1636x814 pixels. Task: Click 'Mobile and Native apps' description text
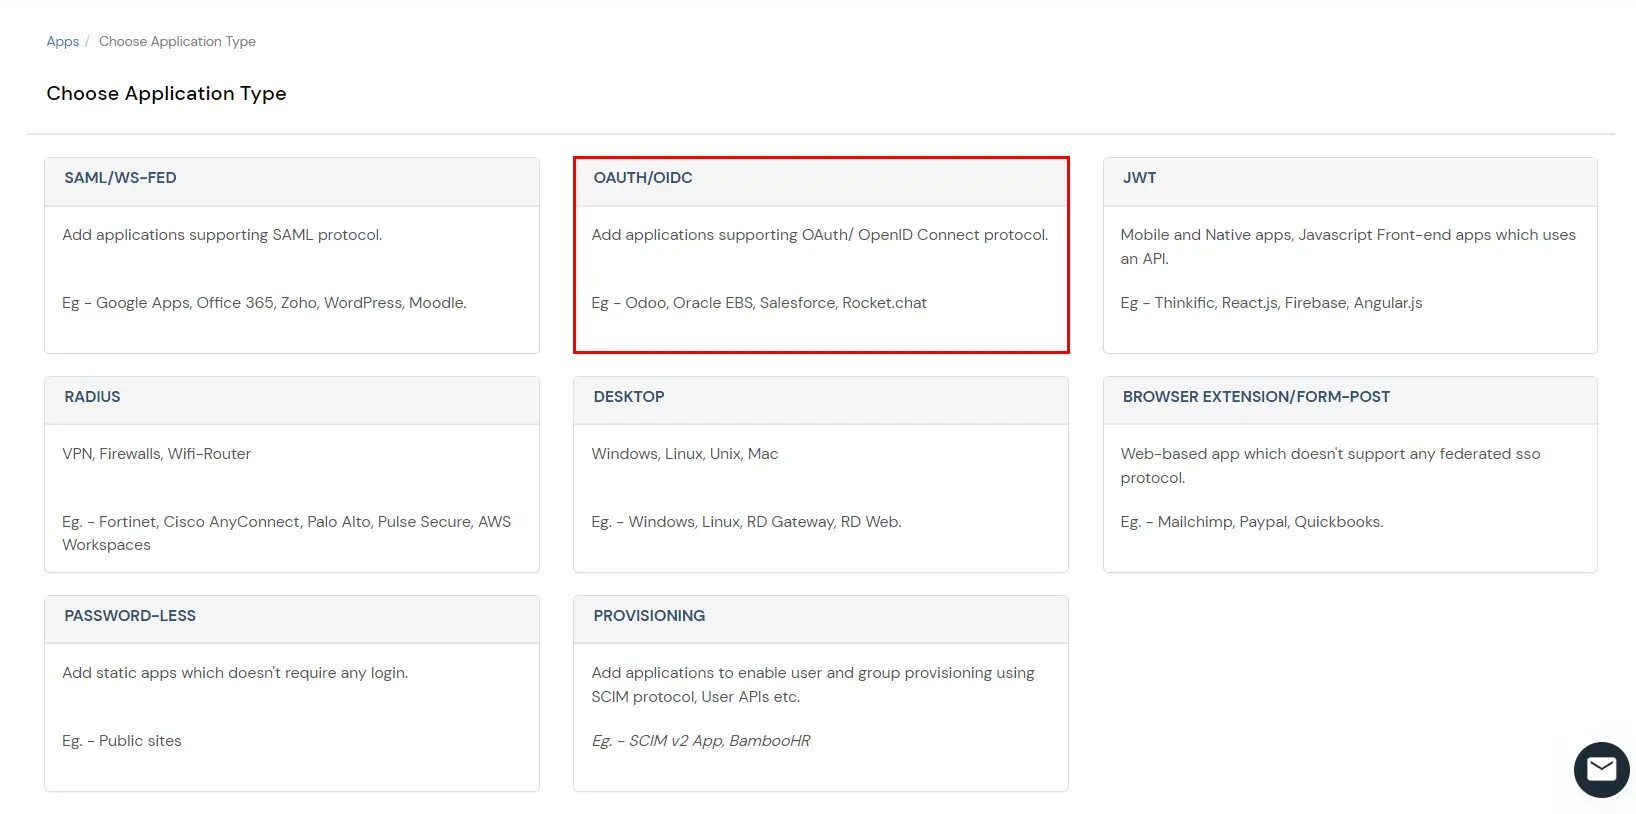click(x=1348, y=247)
